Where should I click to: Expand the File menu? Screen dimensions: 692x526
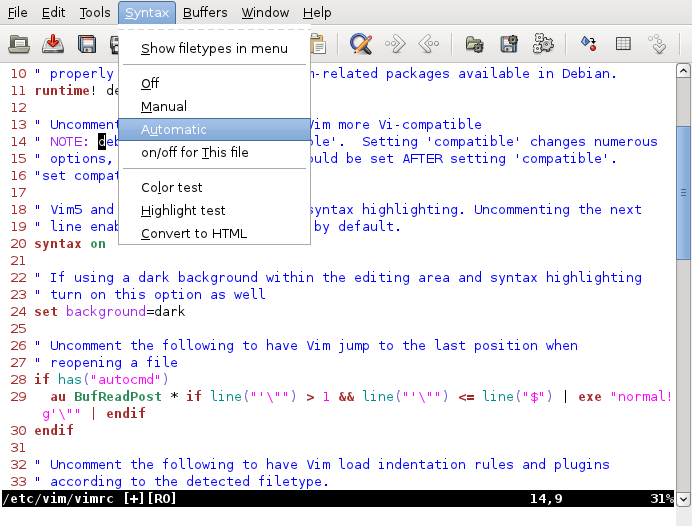pos(18,13)
